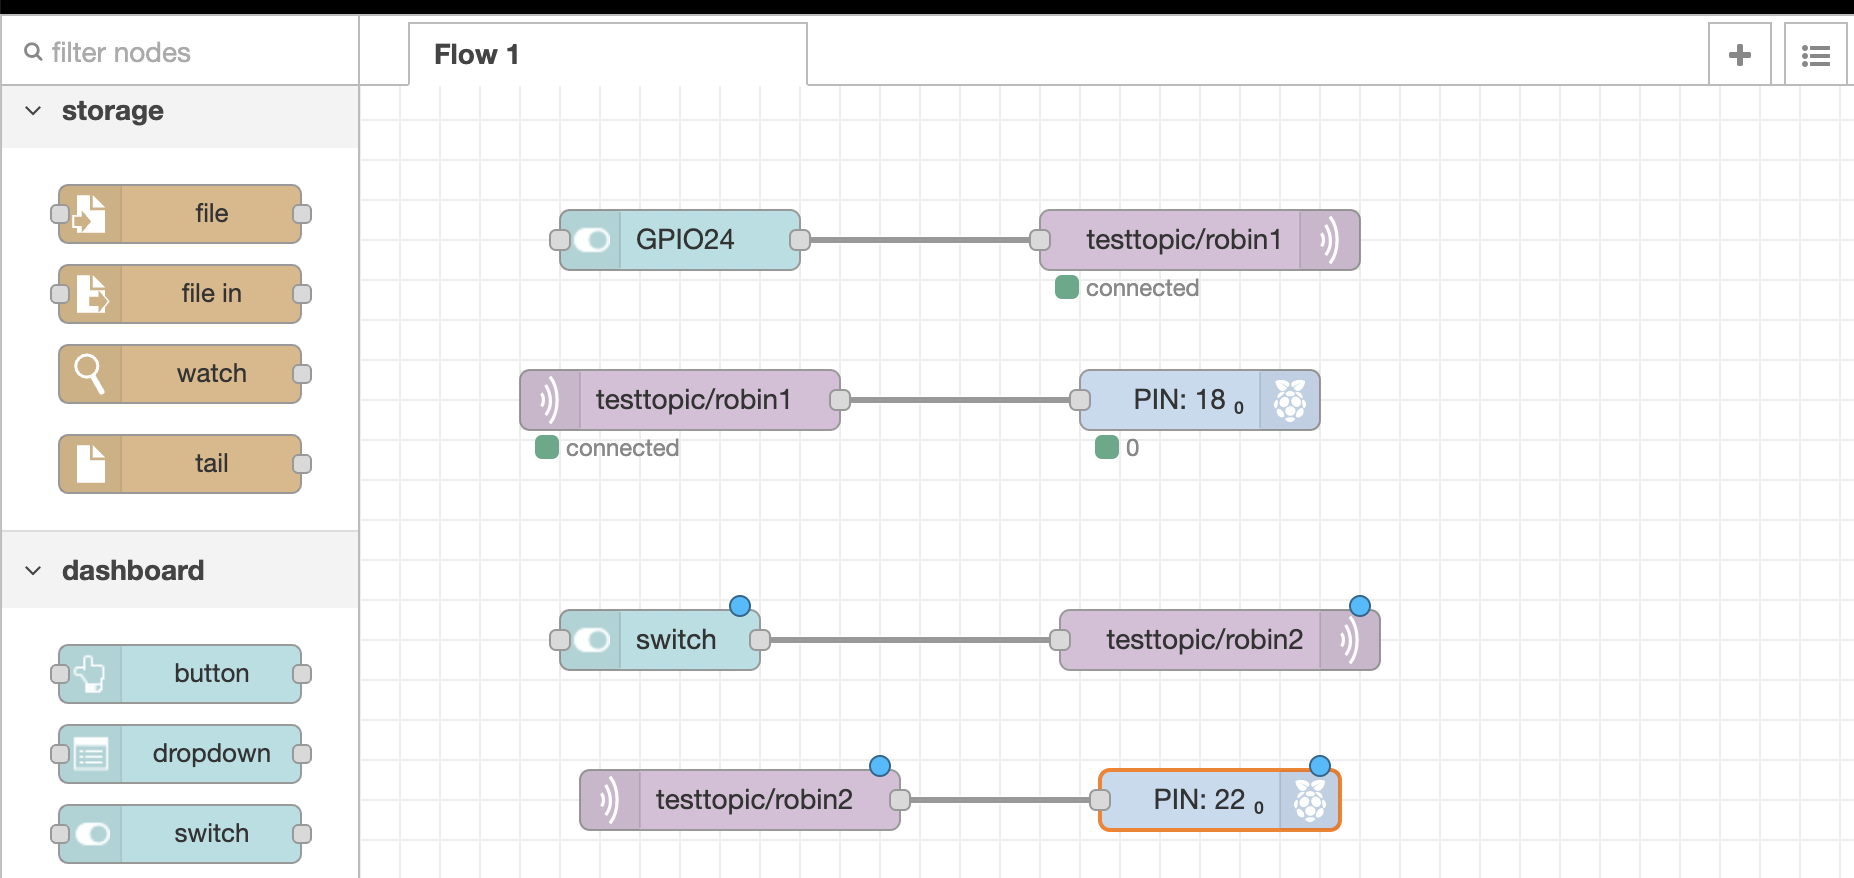The image size is (1854, 878).
Task: Click output port of canvas switch node
Action: click(760, 640)
